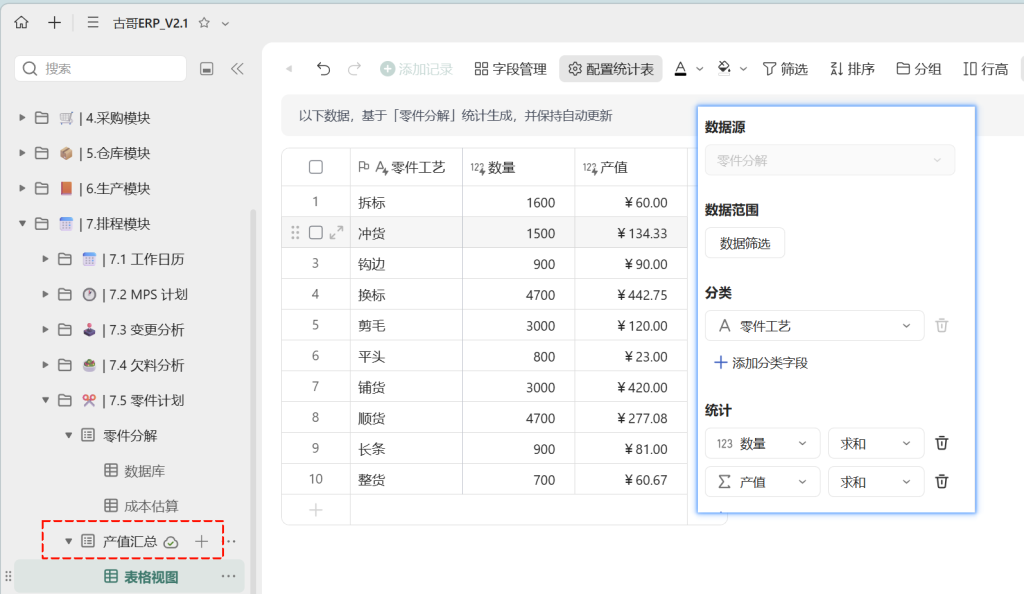Open the 求和 dropdown for 数量
Viewport: 1024px width, 594px height.
tap(876, 444)
